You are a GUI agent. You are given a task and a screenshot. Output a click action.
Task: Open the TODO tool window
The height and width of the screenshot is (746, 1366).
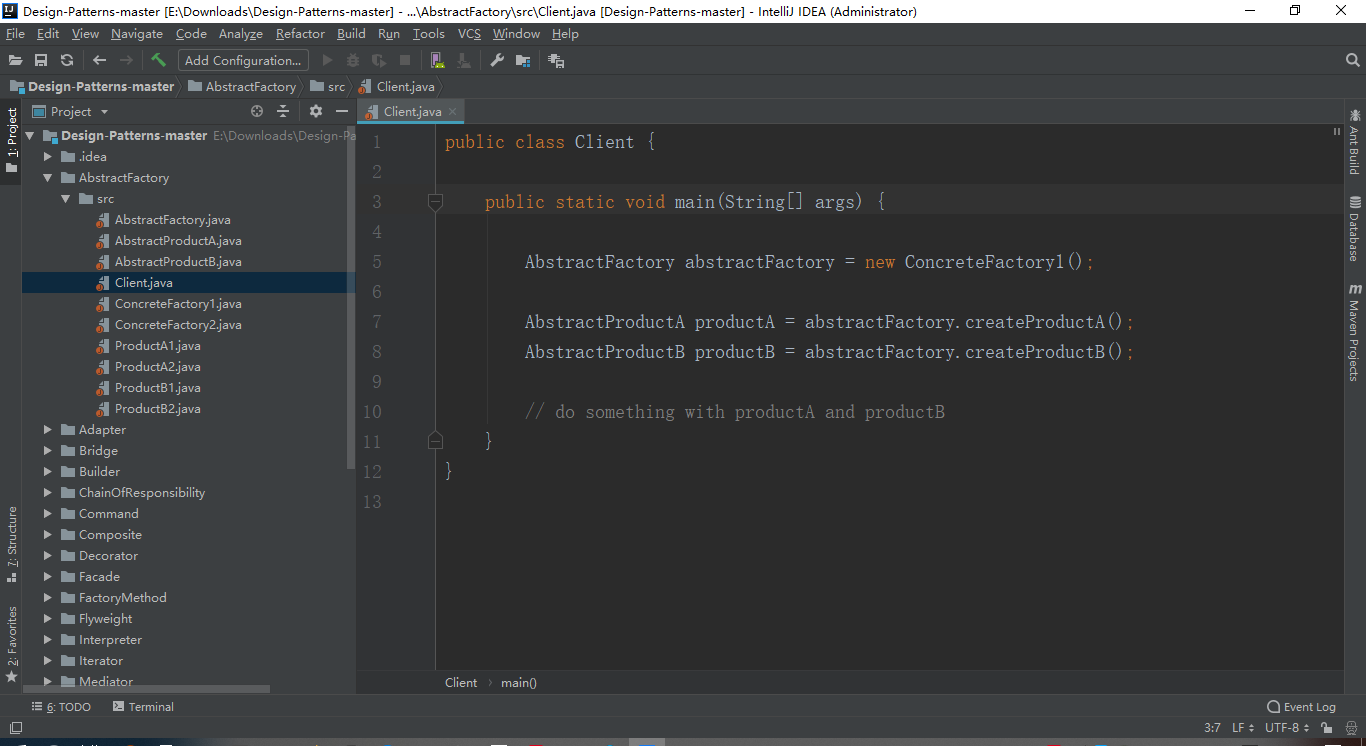pyautogui.click(x=61, y=707)
